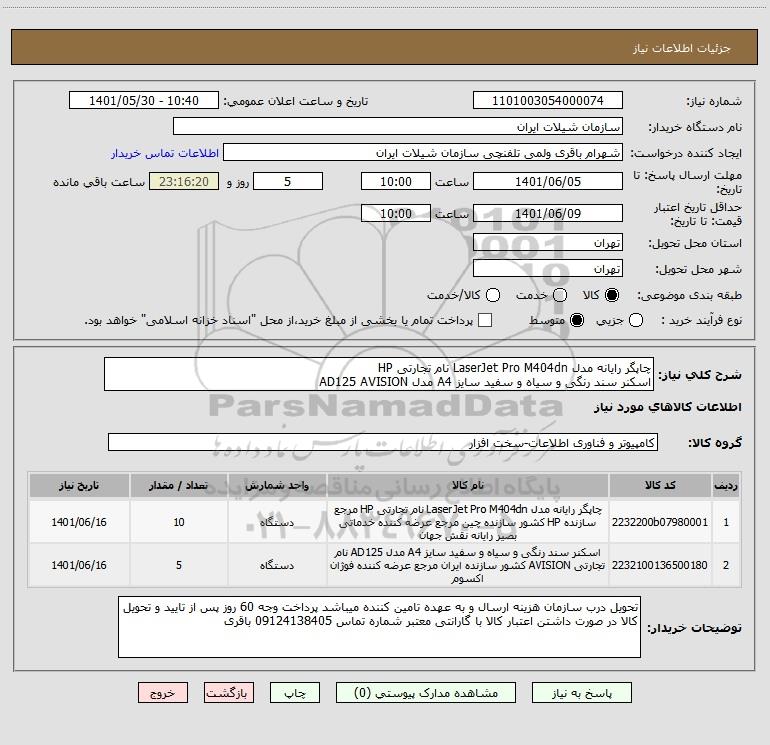Click the buyer notes text area
Viewport: 770px width, 745px height.
(x=379, y=627)
